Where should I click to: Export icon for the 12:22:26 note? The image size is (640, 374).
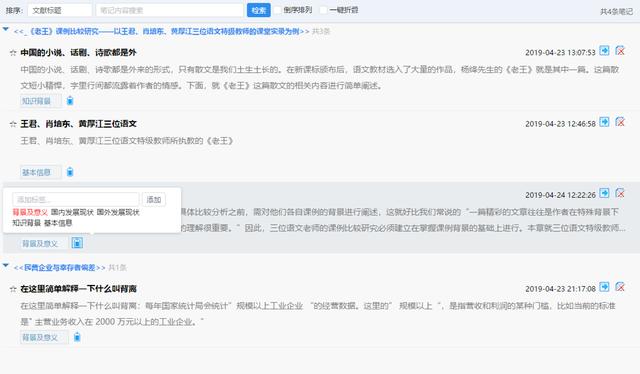coord(604,193)
